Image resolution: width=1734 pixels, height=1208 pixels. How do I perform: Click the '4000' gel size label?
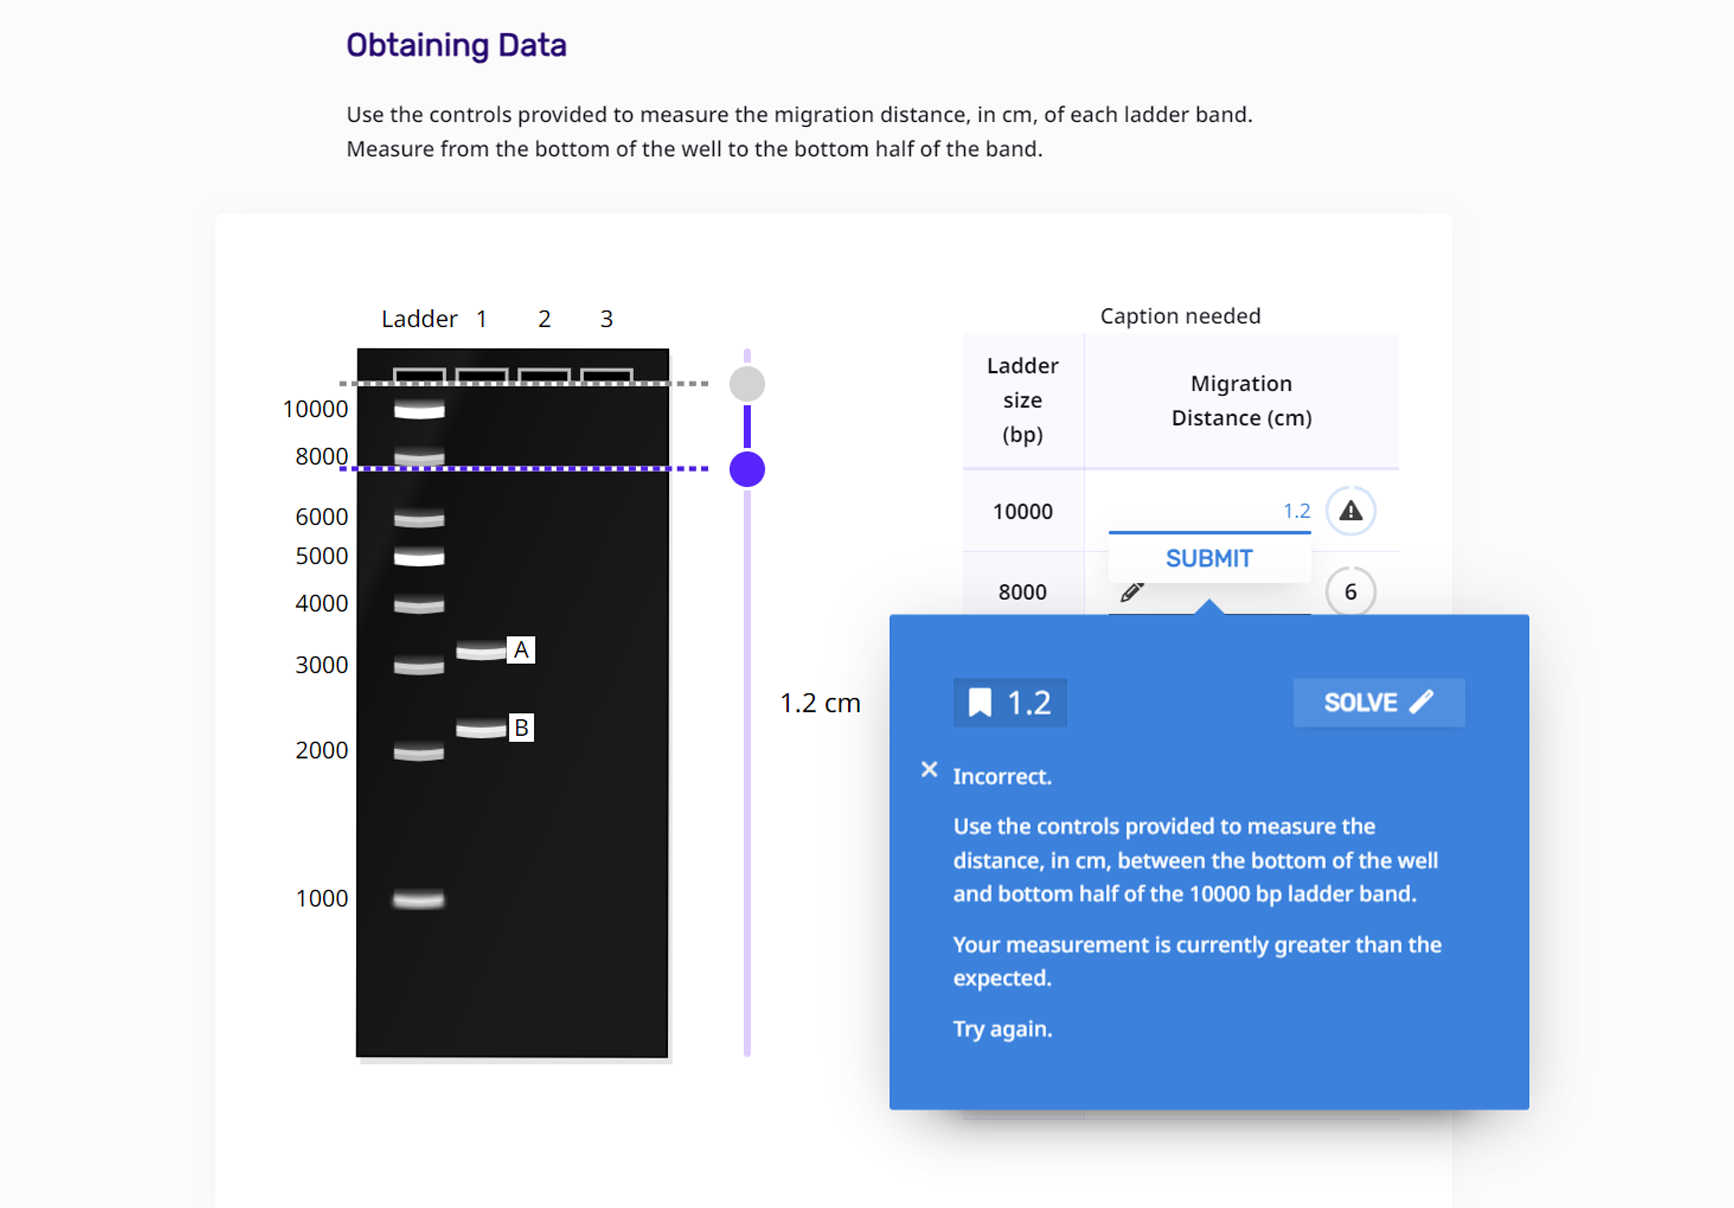(321, 603)
